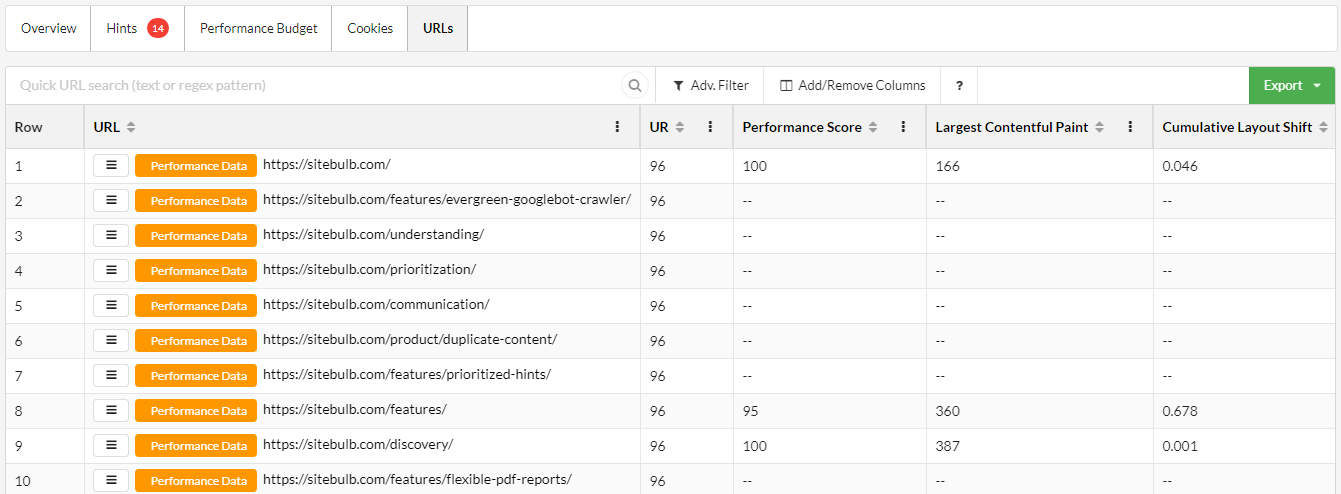Click the sitebulb.com/understanding/ URL text
The height and width of the screenshot is (494, 1341).
pos(373,234)
